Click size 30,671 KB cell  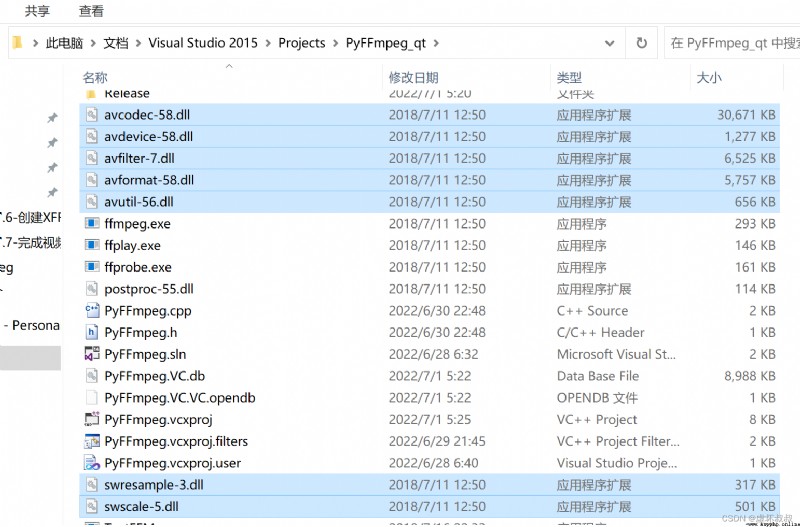[x=746, y=115]
